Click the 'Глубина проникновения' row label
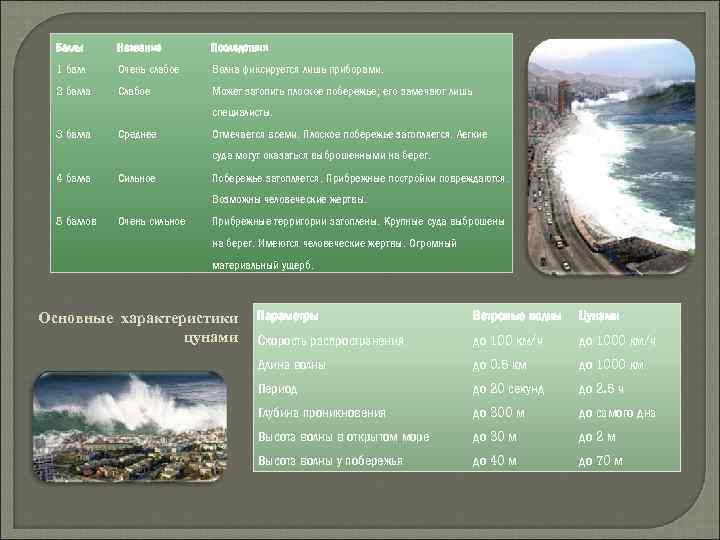The height and width of the screenshot is (540, 720). (x=322, y=413)
